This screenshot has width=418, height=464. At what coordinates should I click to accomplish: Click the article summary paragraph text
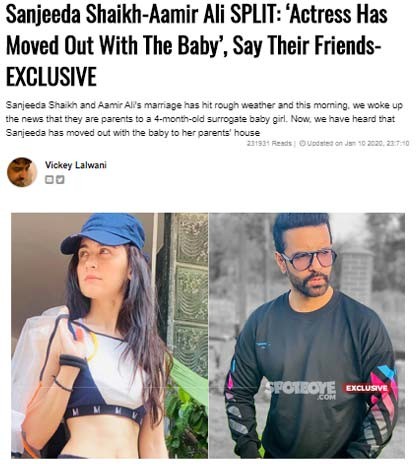204,119
